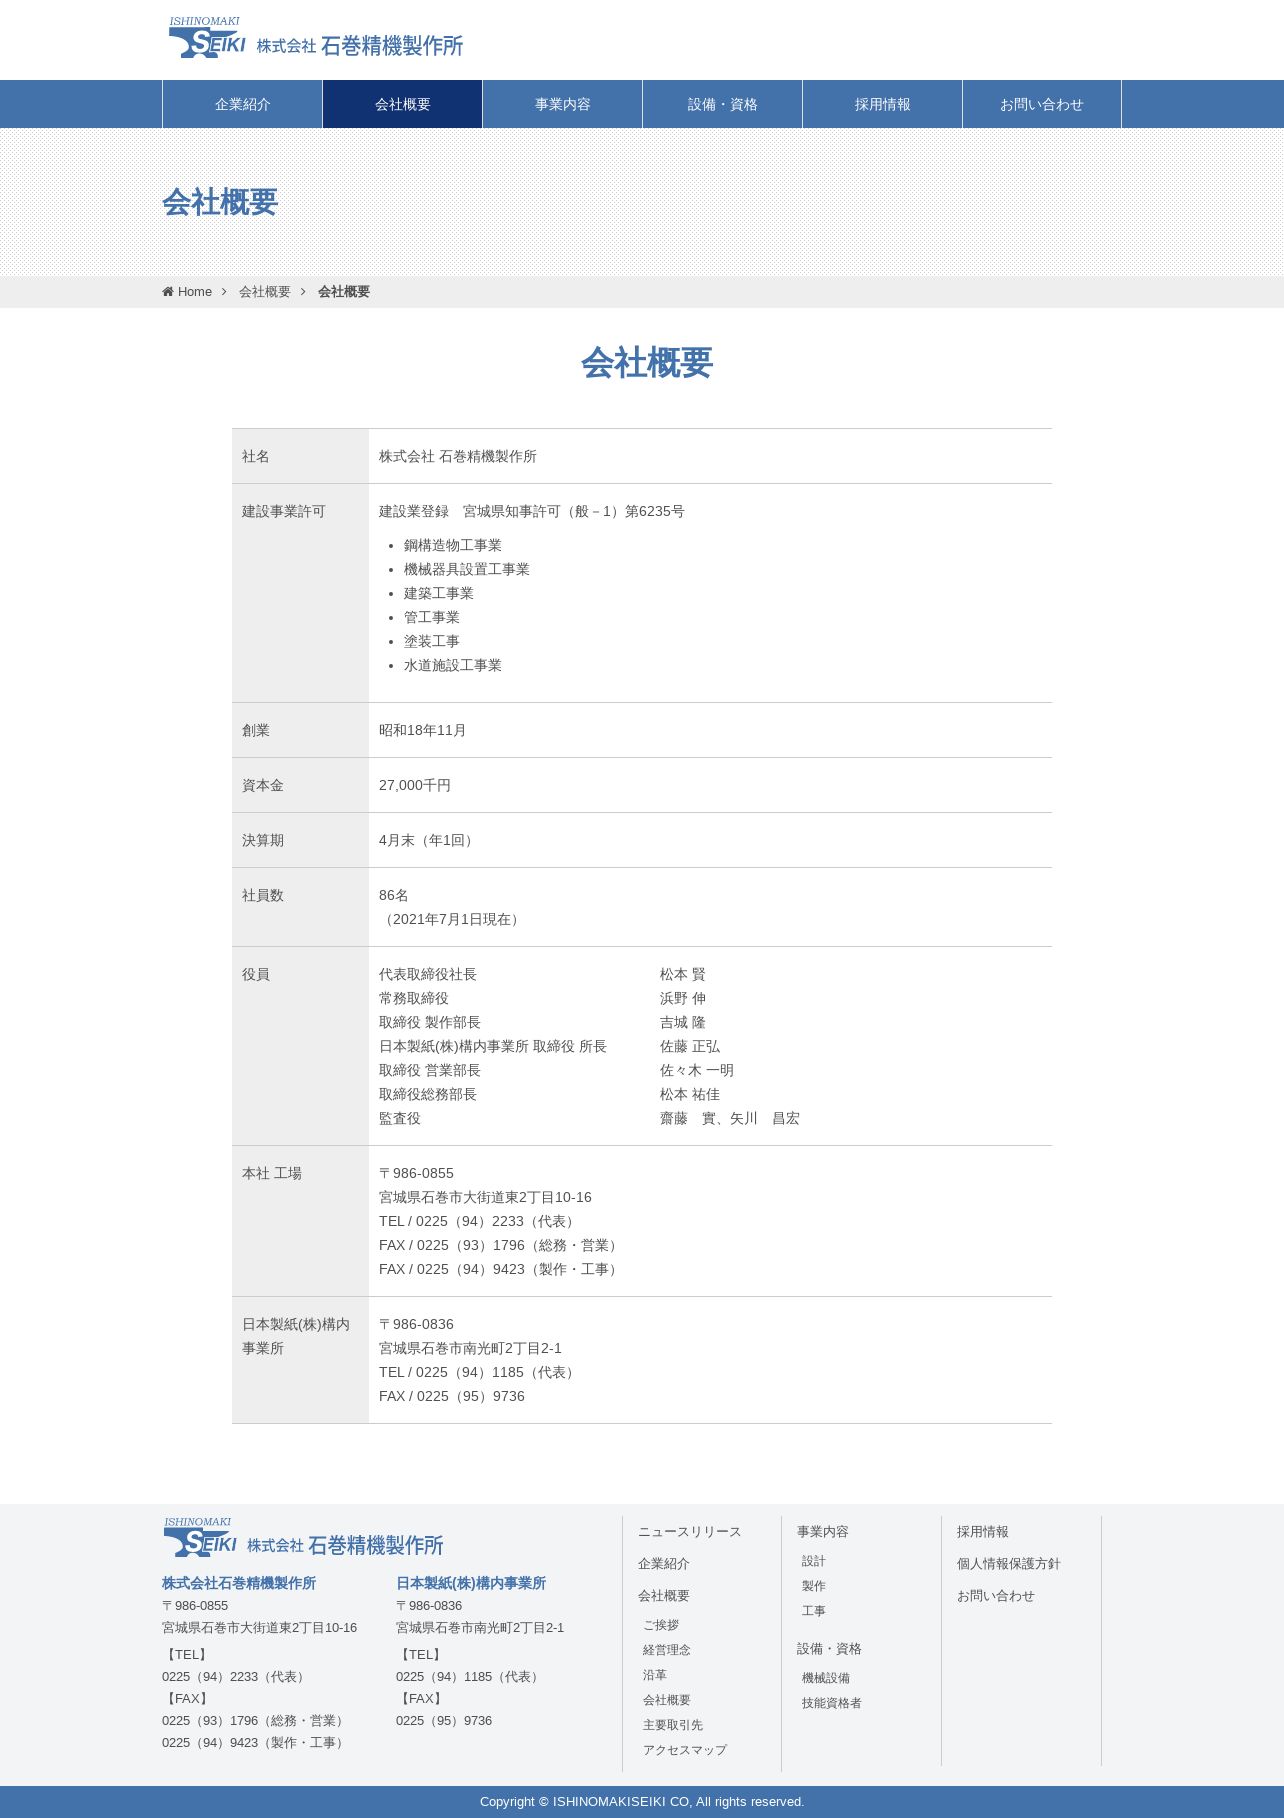1284x1818 pixels.
Task: Click the 鋼構造物工事業 list item
Action: [x=453, y=545]
